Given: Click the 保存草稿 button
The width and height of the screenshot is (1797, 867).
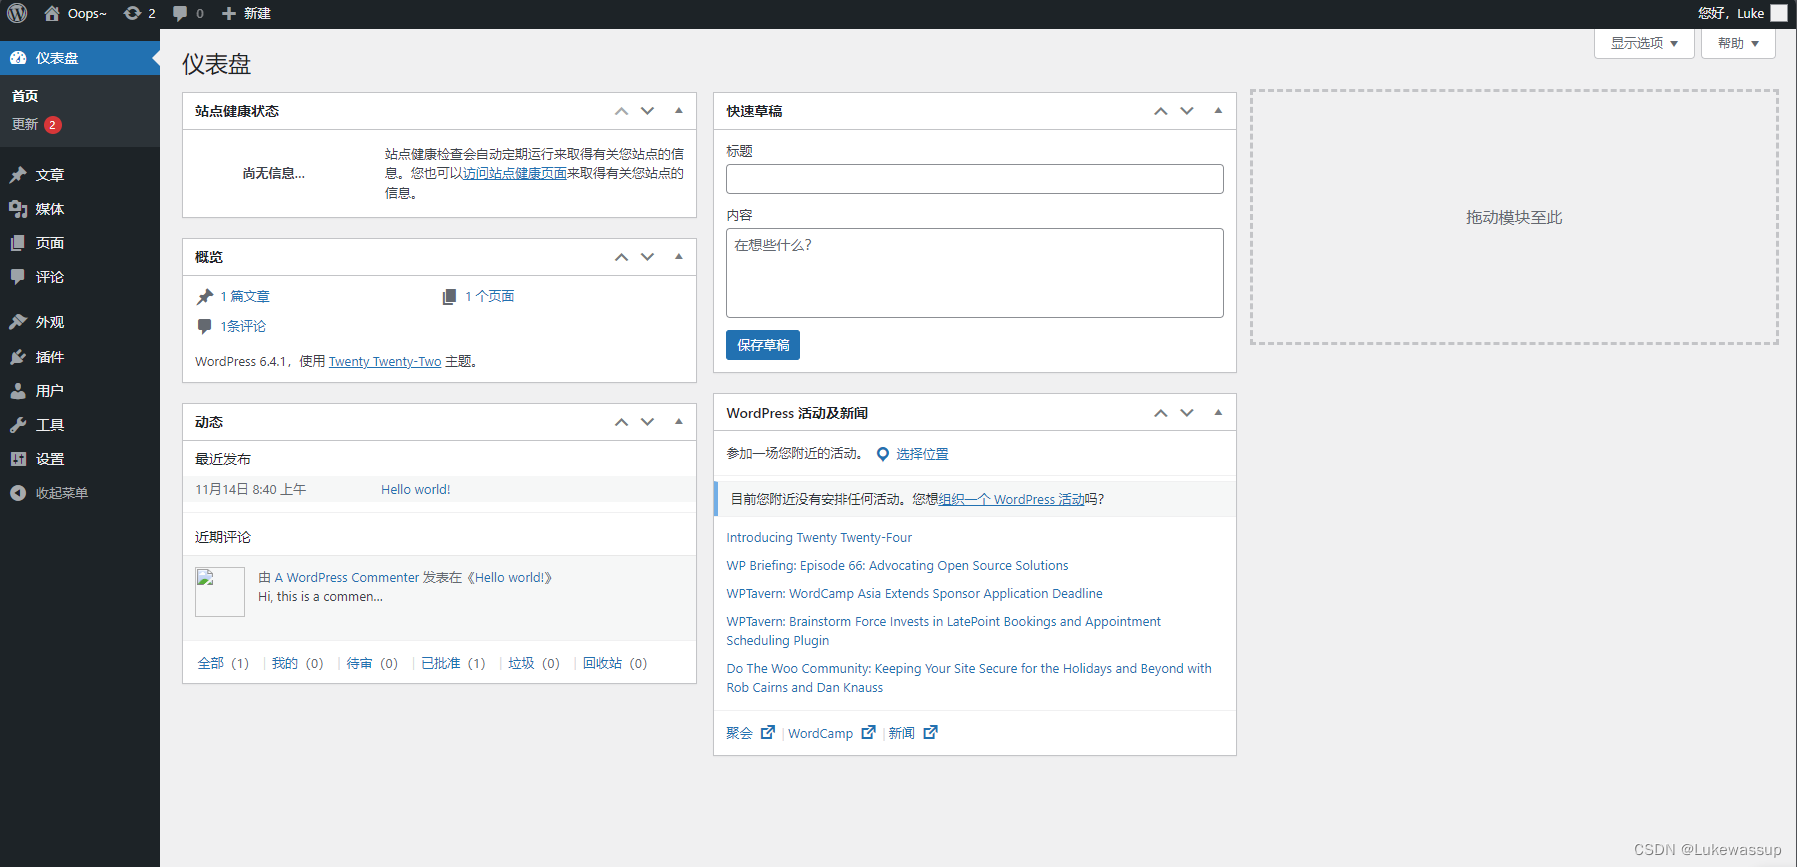Looking at the screenshot, I should [x=763, y=345].
